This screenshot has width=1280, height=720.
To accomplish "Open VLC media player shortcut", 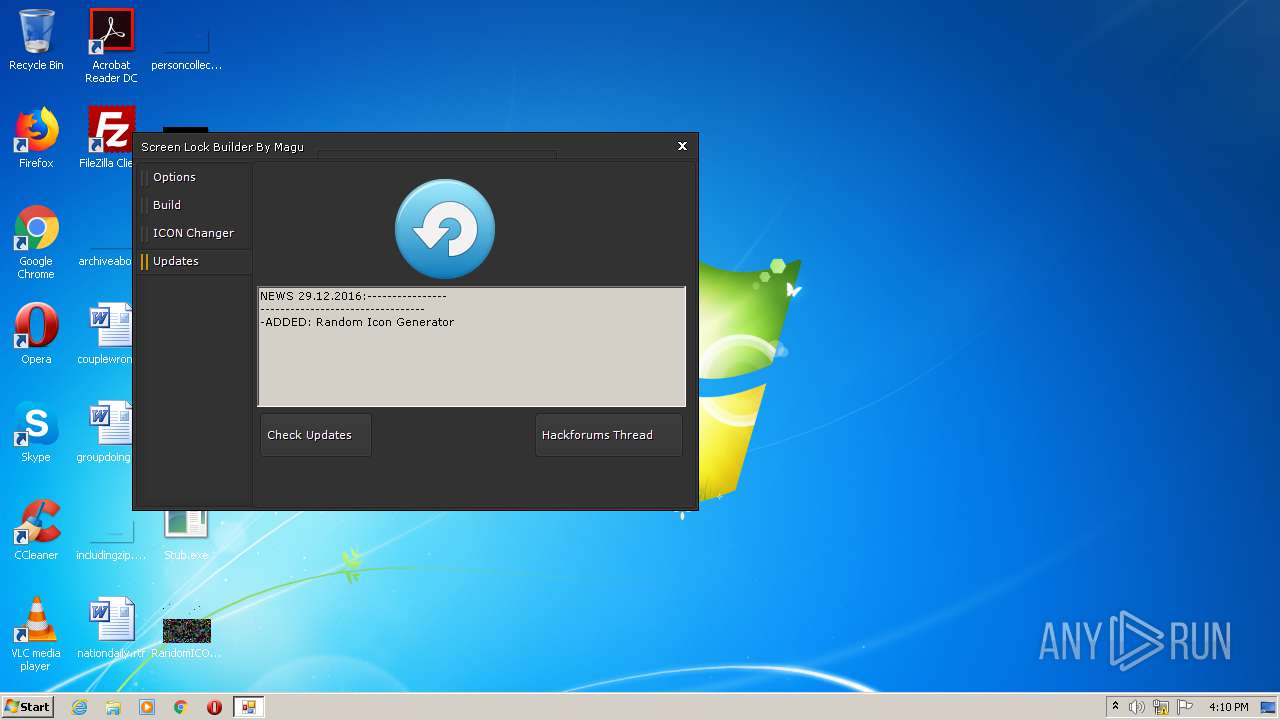I will (x=36, y=635).
